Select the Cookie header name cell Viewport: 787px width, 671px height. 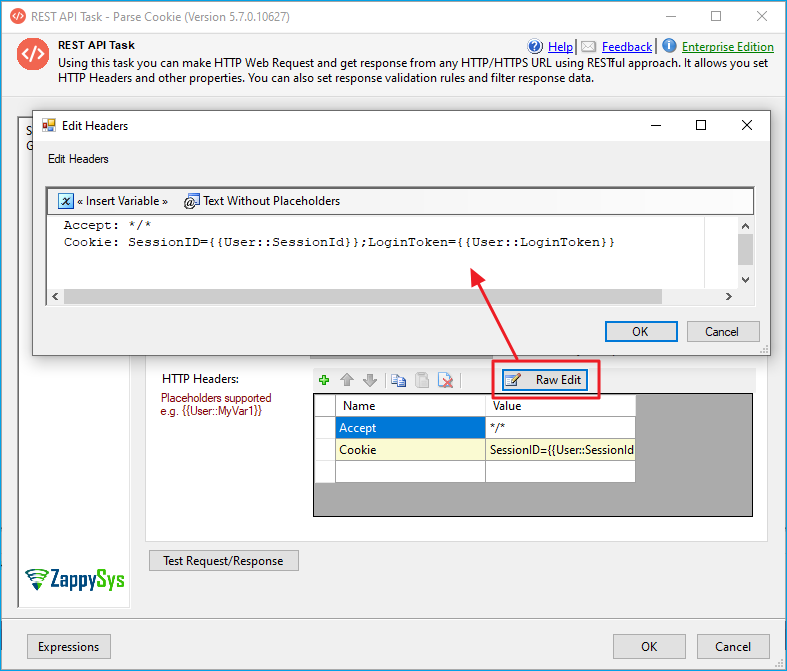coord(410,450)
